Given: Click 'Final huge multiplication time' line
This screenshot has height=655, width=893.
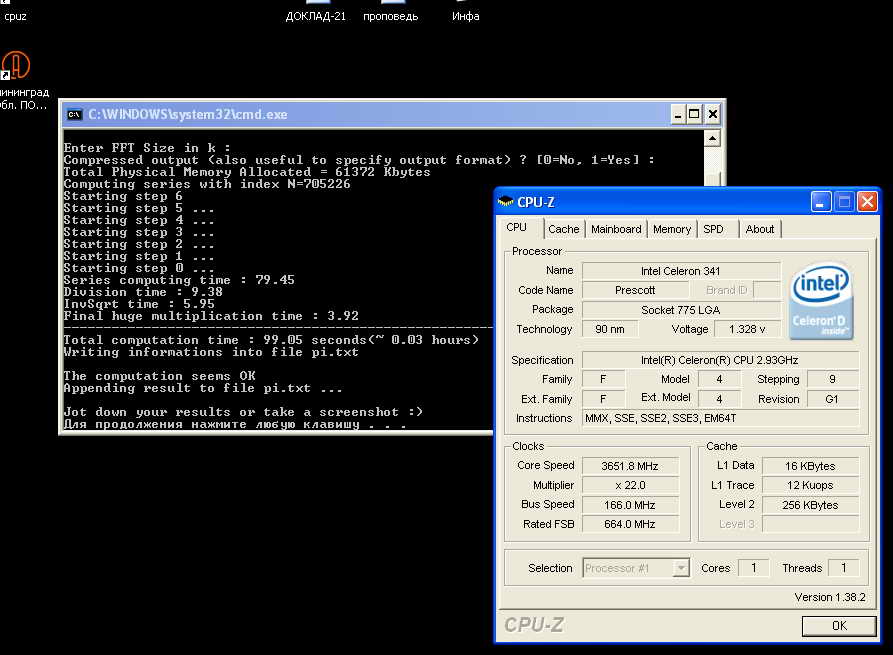Looking at the screenshot, I should click(211, 316).
